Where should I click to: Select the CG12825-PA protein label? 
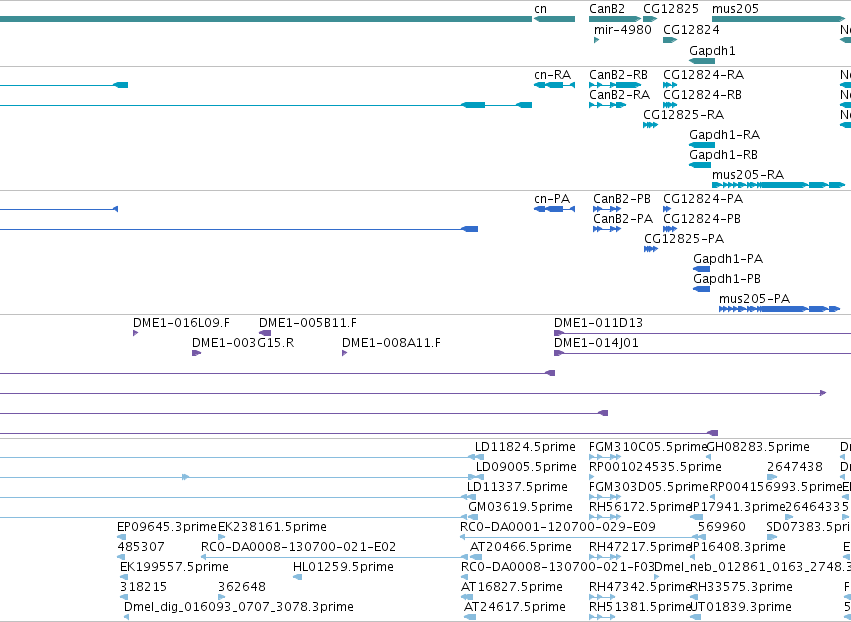pos(684,239)
